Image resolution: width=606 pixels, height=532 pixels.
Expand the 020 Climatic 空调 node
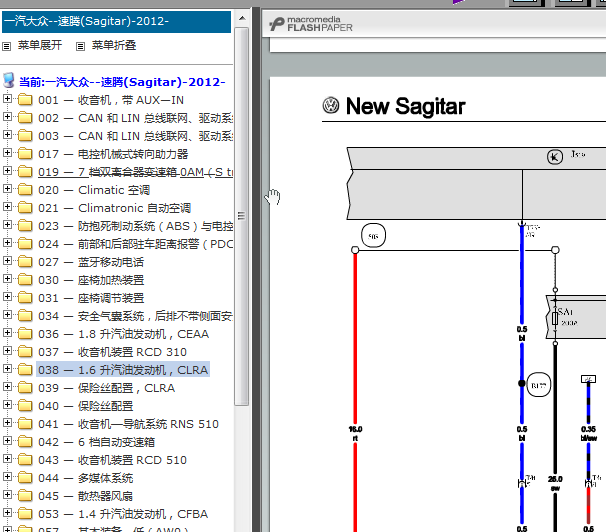point(7,189)
